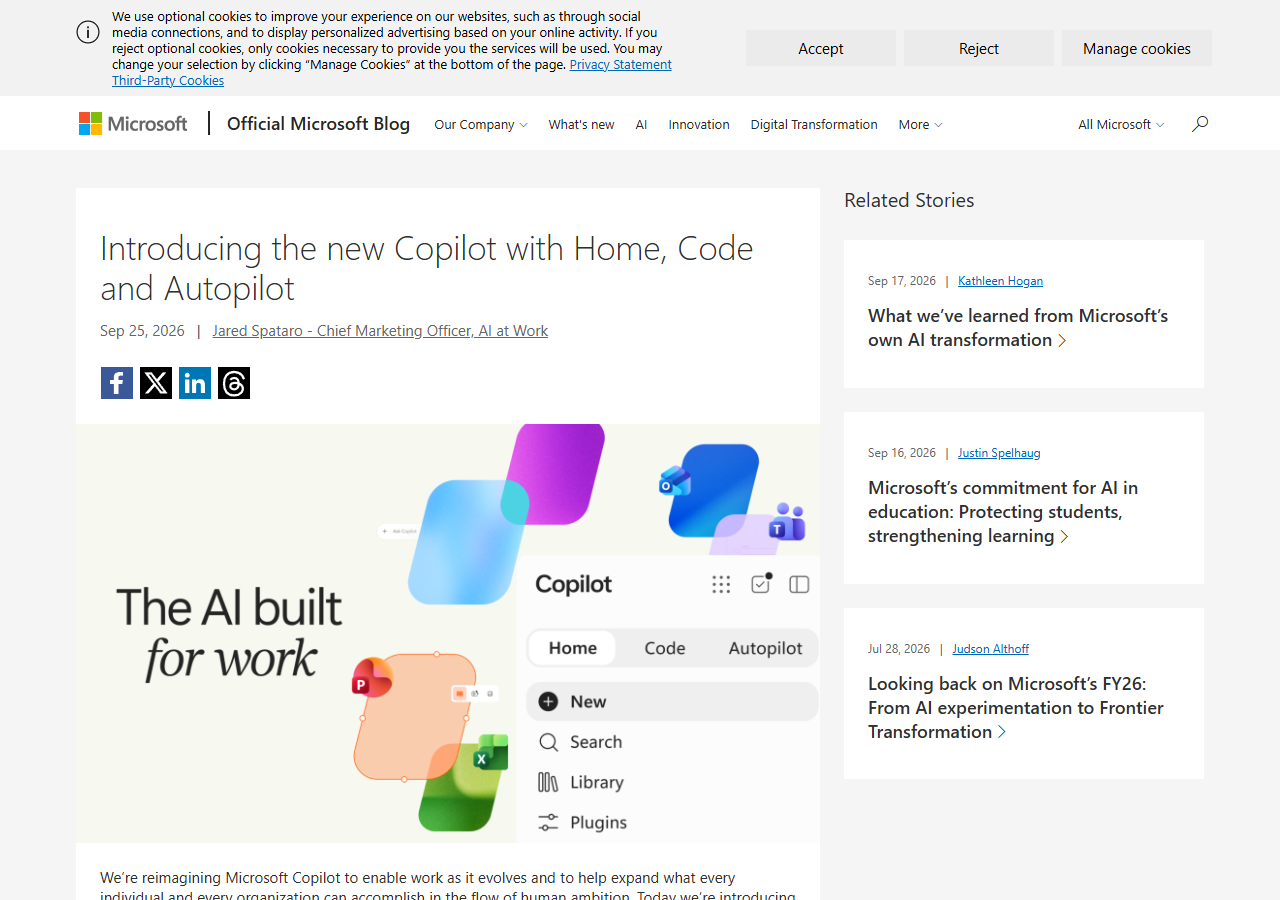
Task: Click the Sep 17, 2026 story date
Action: (x=902, y=281)
